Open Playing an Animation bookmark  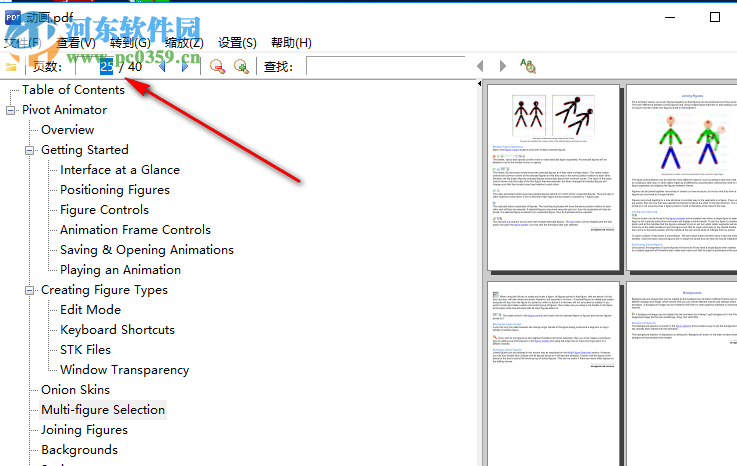[x=120, y=270]
